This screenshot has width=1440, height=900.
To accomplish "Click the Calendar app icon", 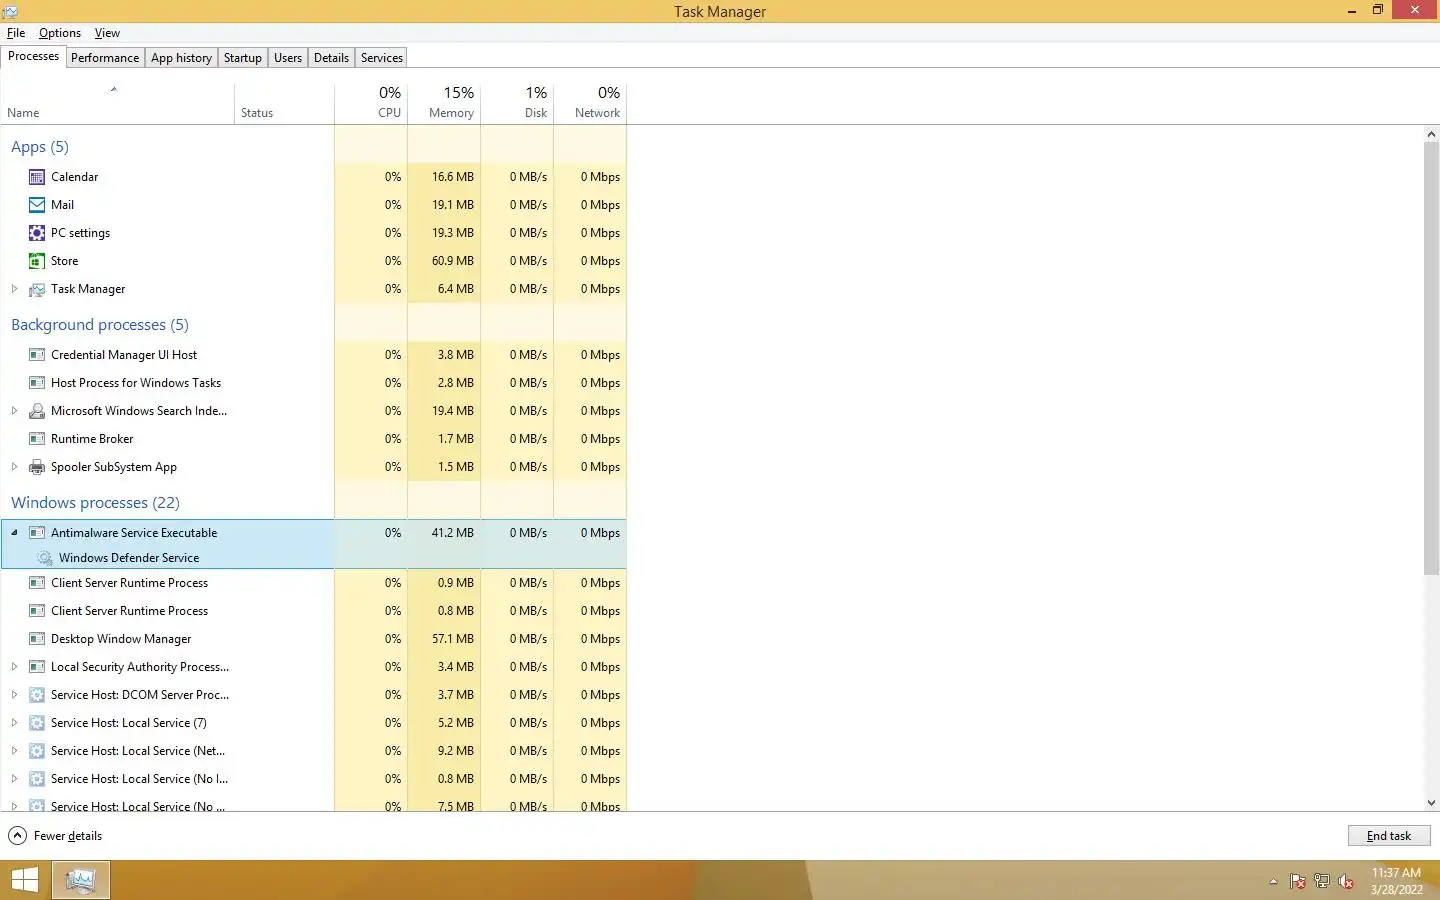I will [37, 177].
